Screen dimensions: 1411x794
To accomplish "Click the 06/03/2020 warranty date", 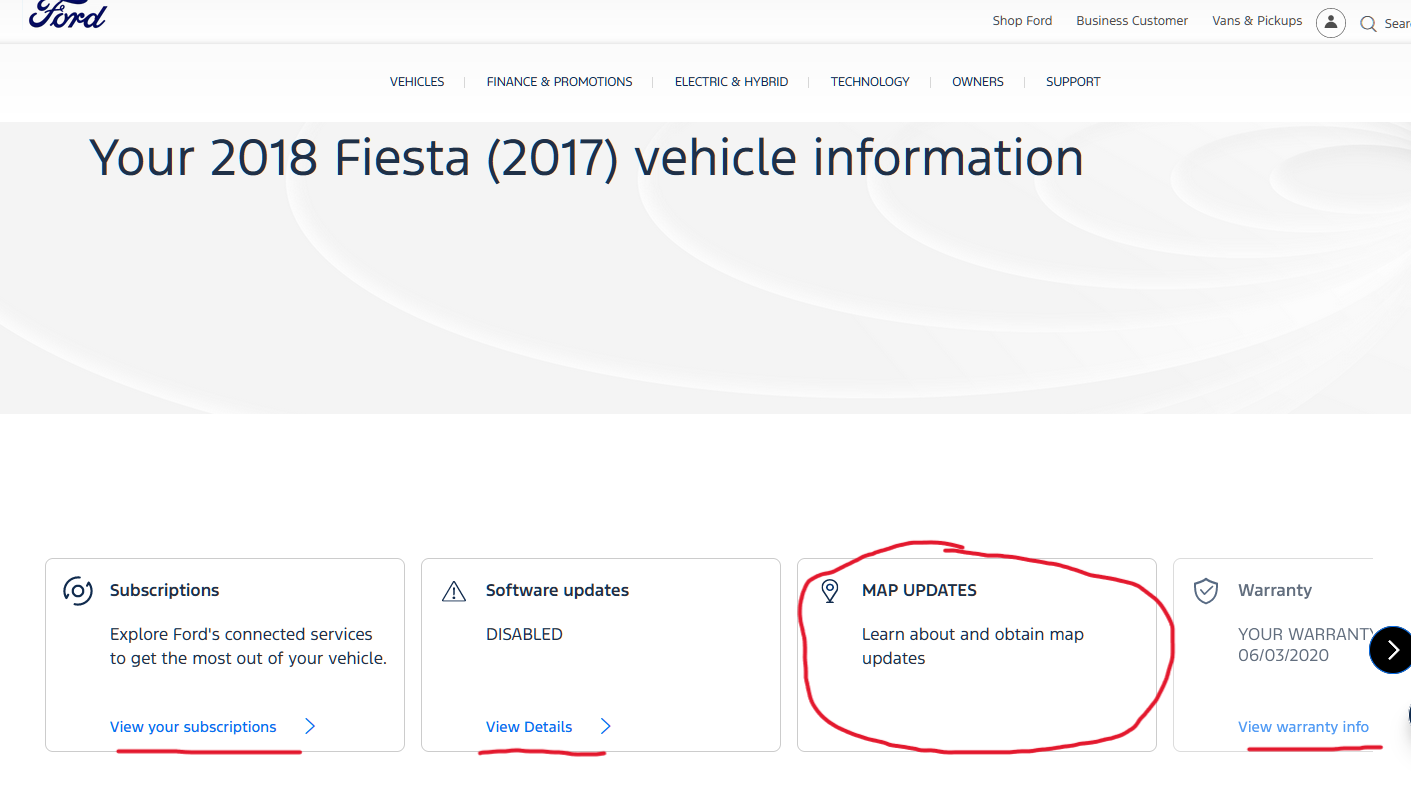I will point(1283,656).
